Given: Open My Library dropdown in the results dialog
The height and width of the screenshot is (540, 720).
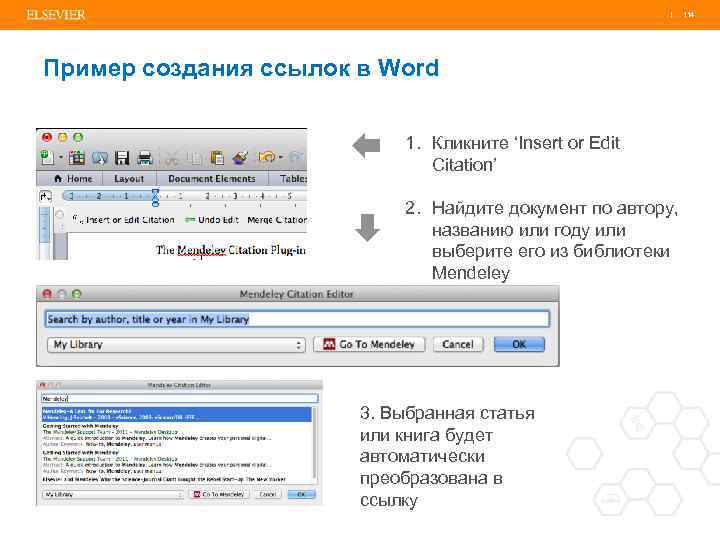Looking at the screenshot, I should [113, 495].
